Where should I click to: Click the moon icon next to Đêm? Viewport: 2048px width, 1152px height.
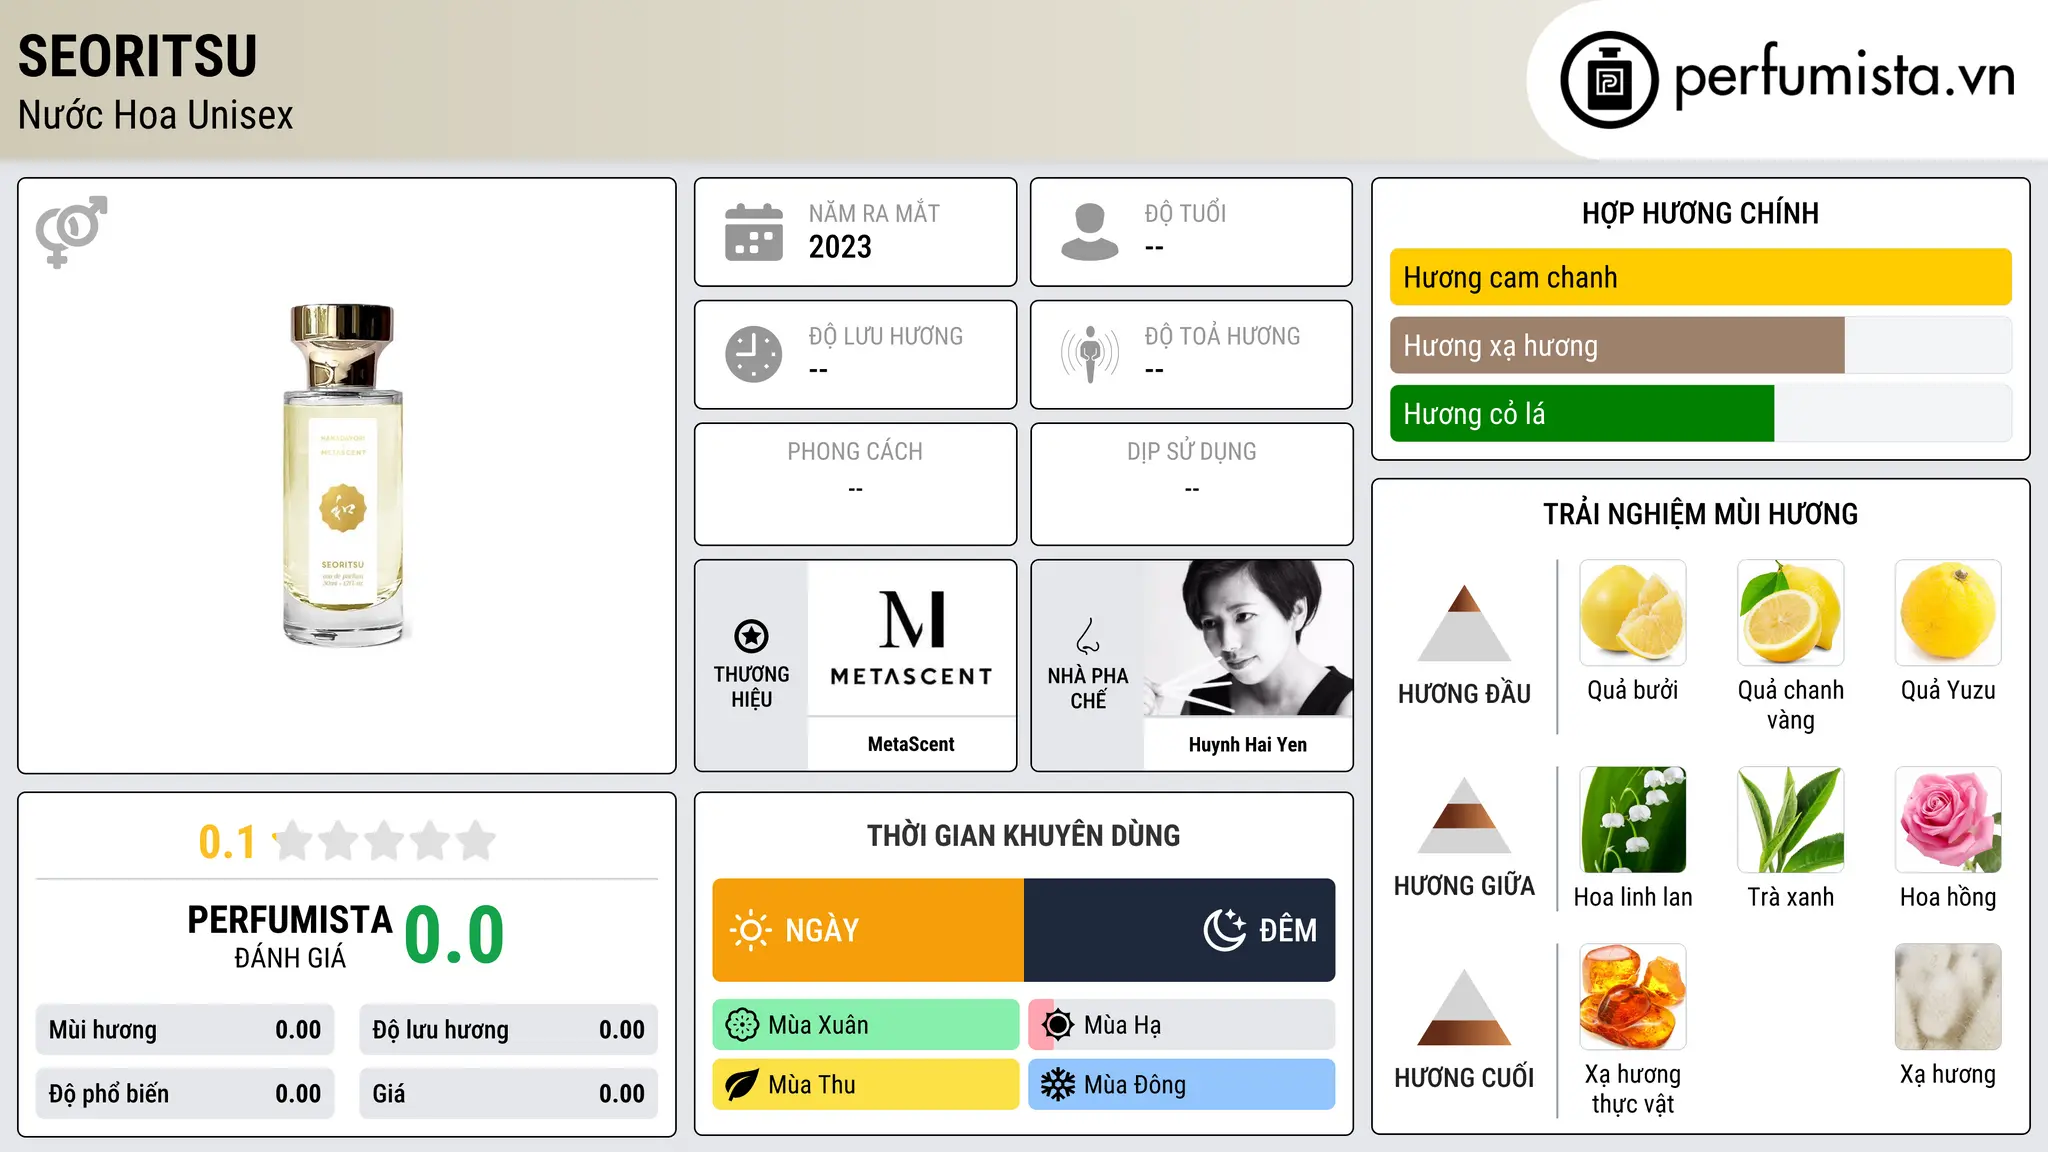(x=1225, y=930)
